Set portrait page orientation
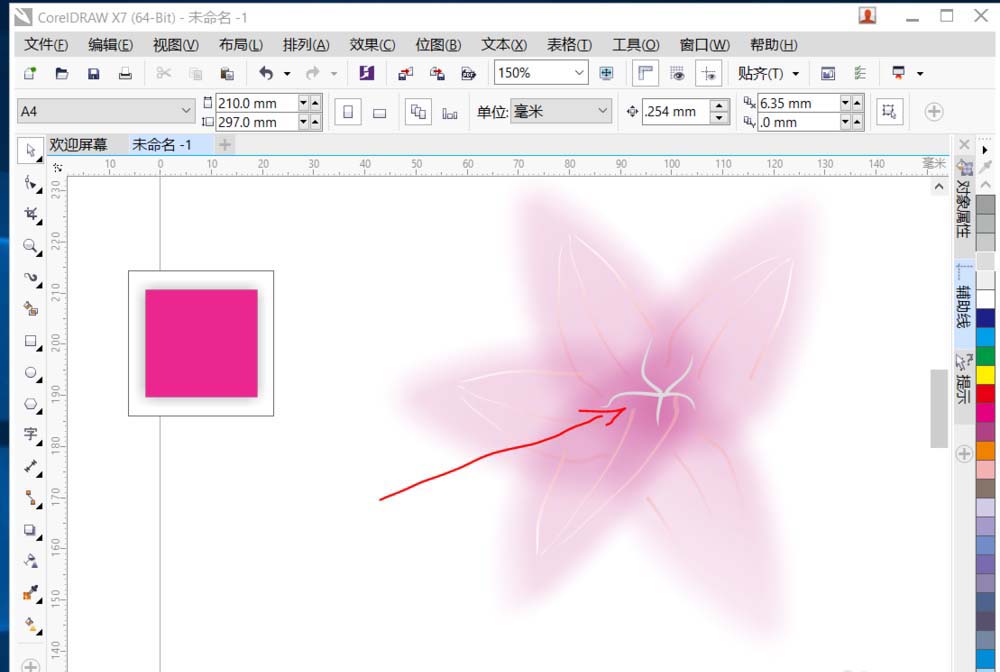This screenshot has height=672, width=1000. (x=348, y=112)
